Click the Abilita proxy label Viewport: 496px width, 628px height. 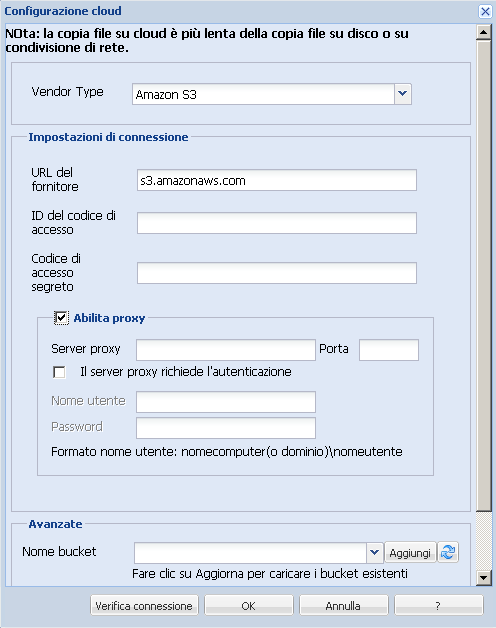[x=109, y=318]
